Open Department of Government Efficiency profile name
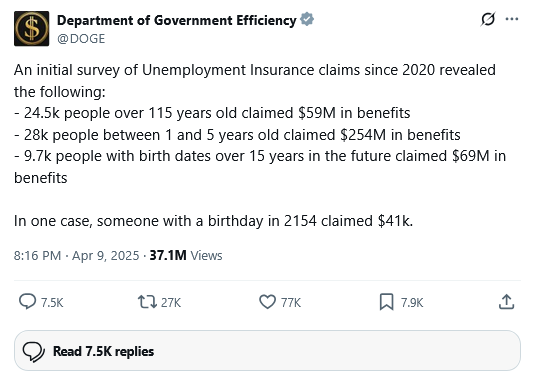This screenshot has height=377, width=535. [x=177, y=20]
